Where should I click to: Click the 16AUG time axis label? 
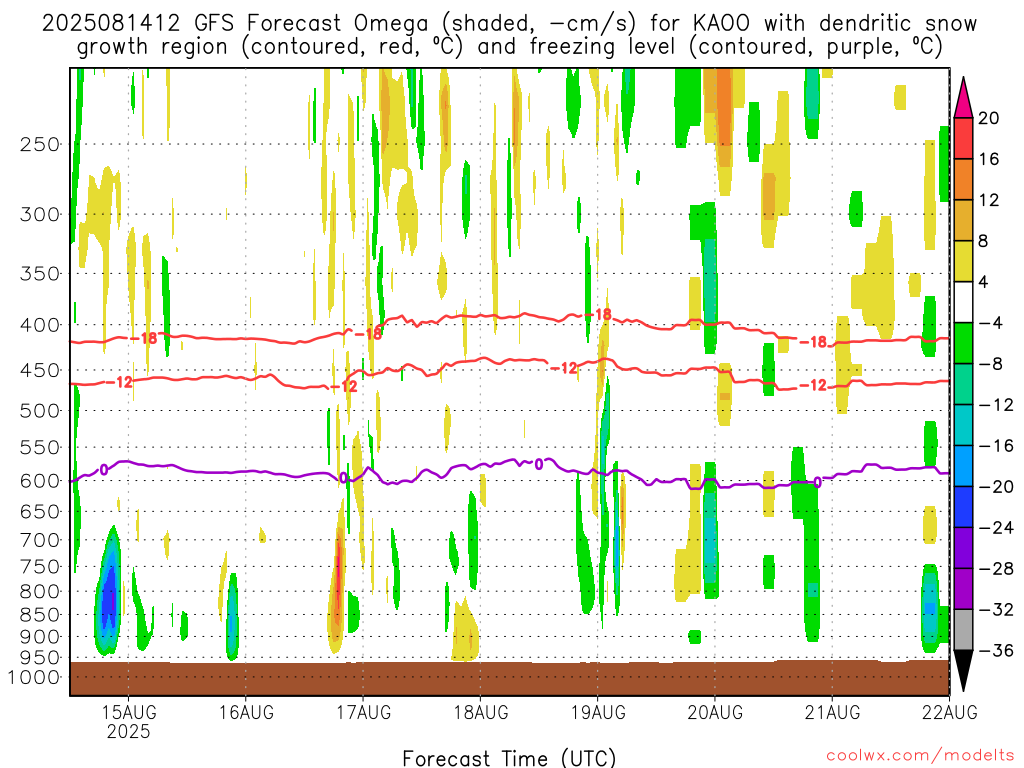click(246, 711)
